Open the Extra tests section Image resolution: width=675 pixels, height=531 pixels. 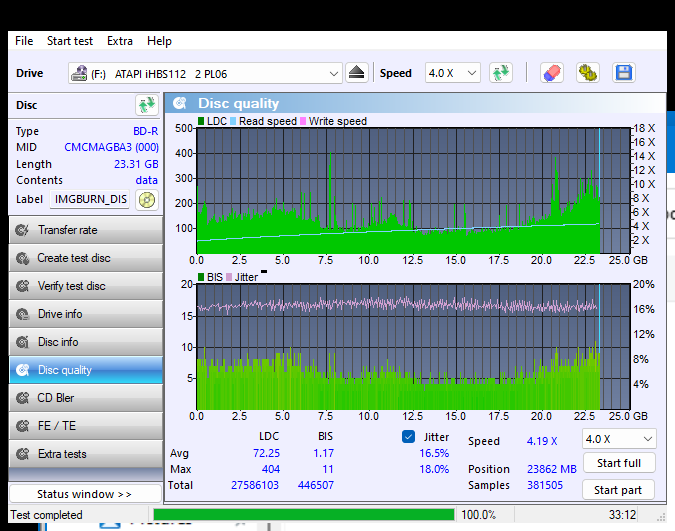click(x=86, y=454)
